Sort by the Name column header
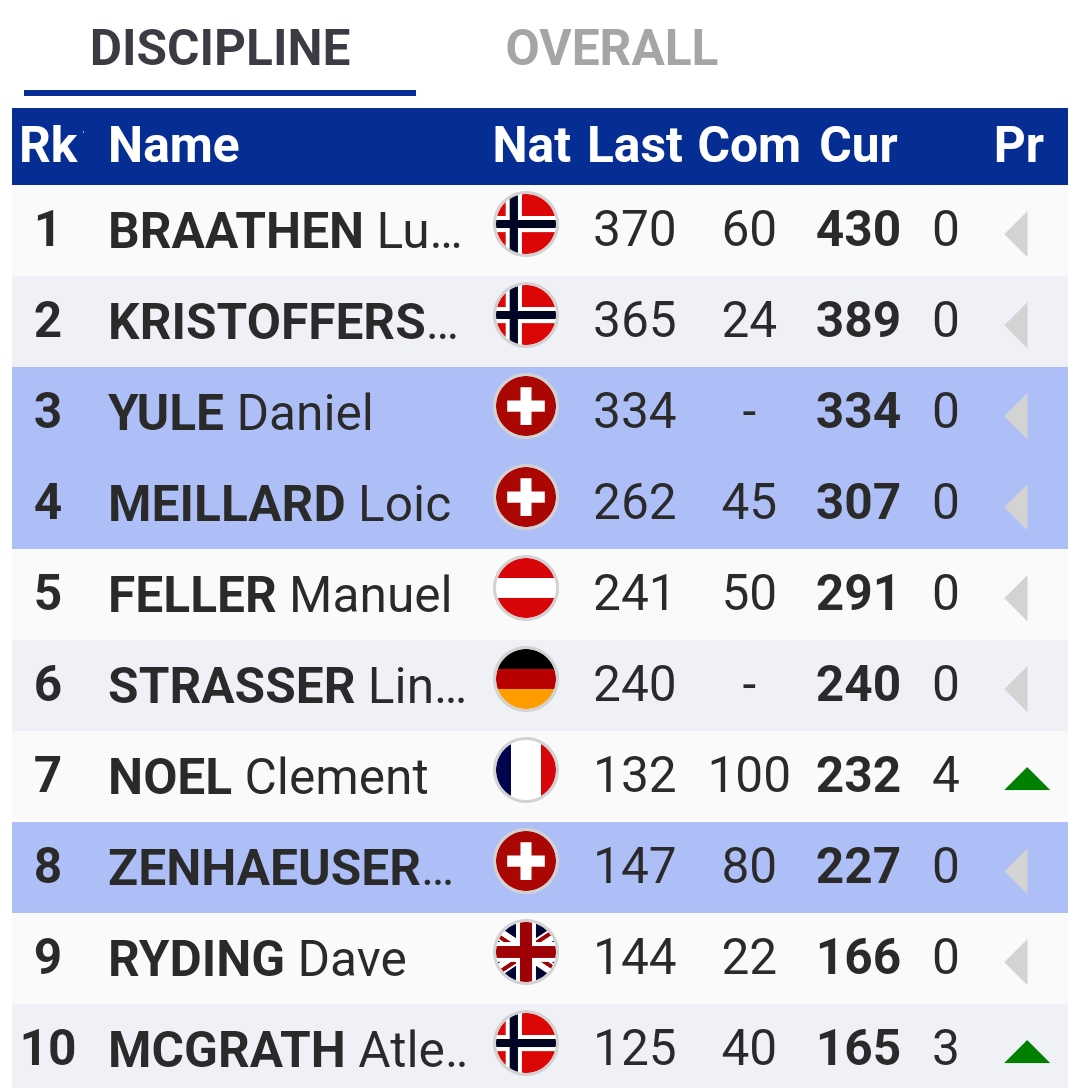1080x1088 pixels. pyautogui.click(x=174, y=145)
